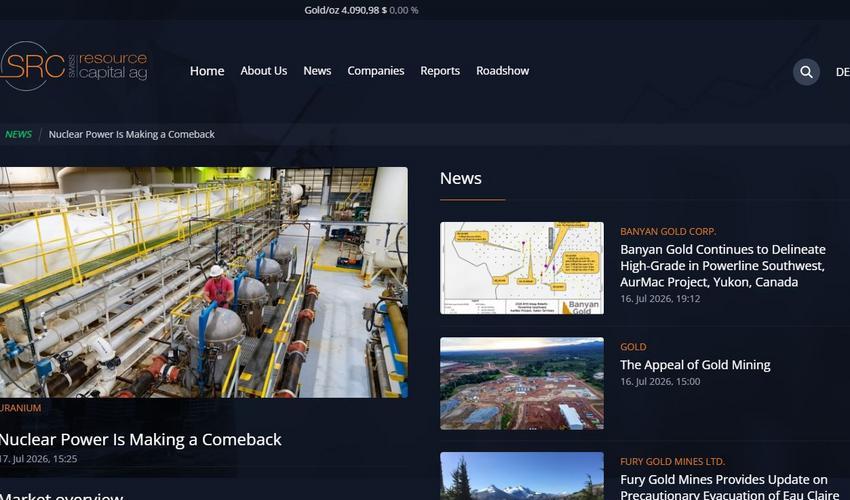The image size is (850, 500).
Task: Open headline Nuclear Power Is Making a Comeback
Action: (140, 439)
